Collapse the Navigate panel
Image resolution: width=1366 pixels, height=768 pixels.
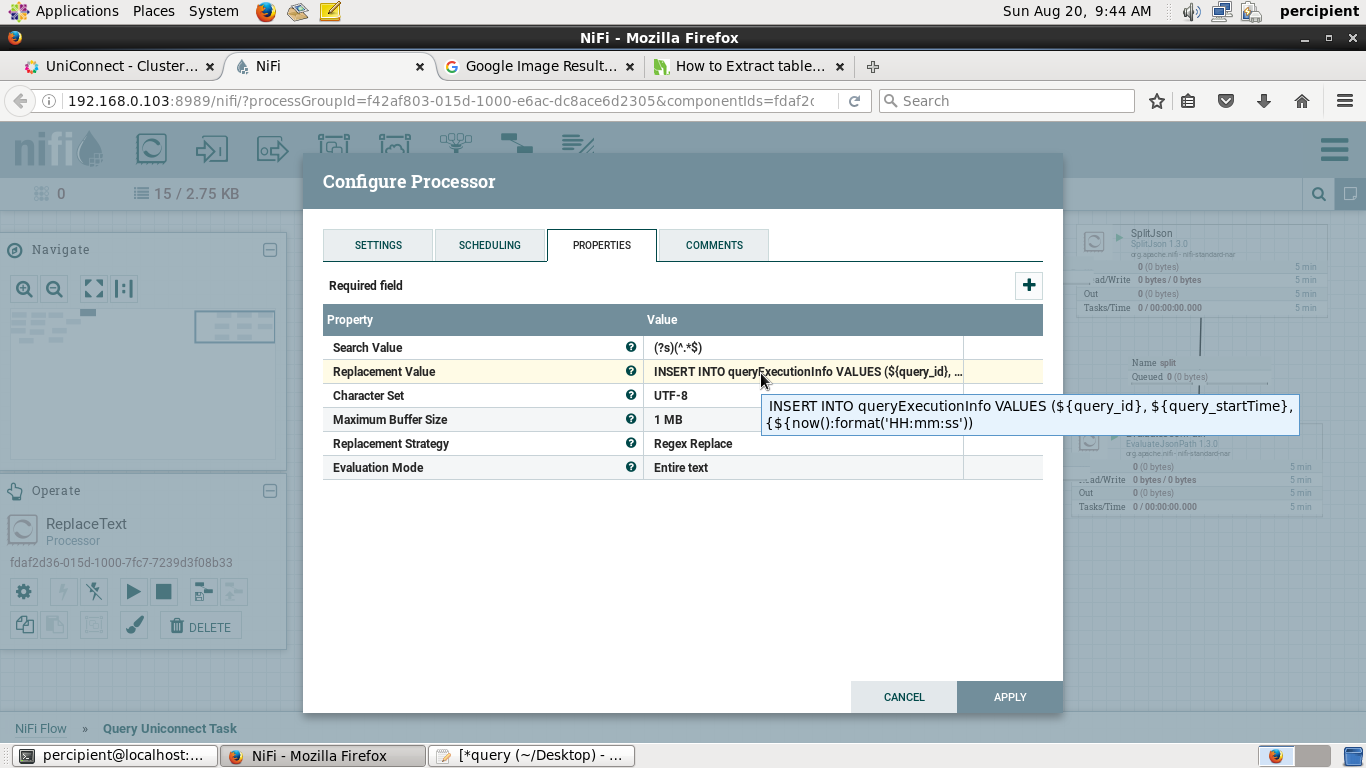pyautogui.click(x=270, y=250)
